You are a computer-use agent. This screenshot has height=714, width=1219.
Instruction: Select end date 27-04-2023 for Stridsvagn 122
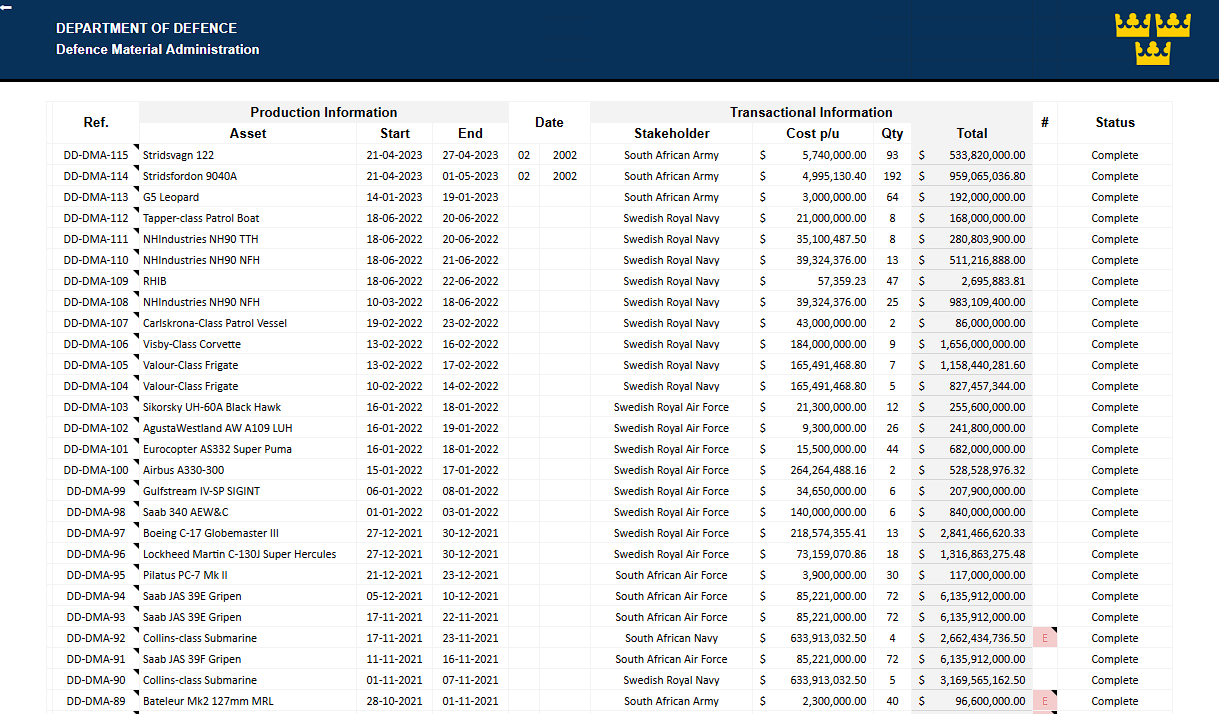pyautogui.click(x=470, y=155)
